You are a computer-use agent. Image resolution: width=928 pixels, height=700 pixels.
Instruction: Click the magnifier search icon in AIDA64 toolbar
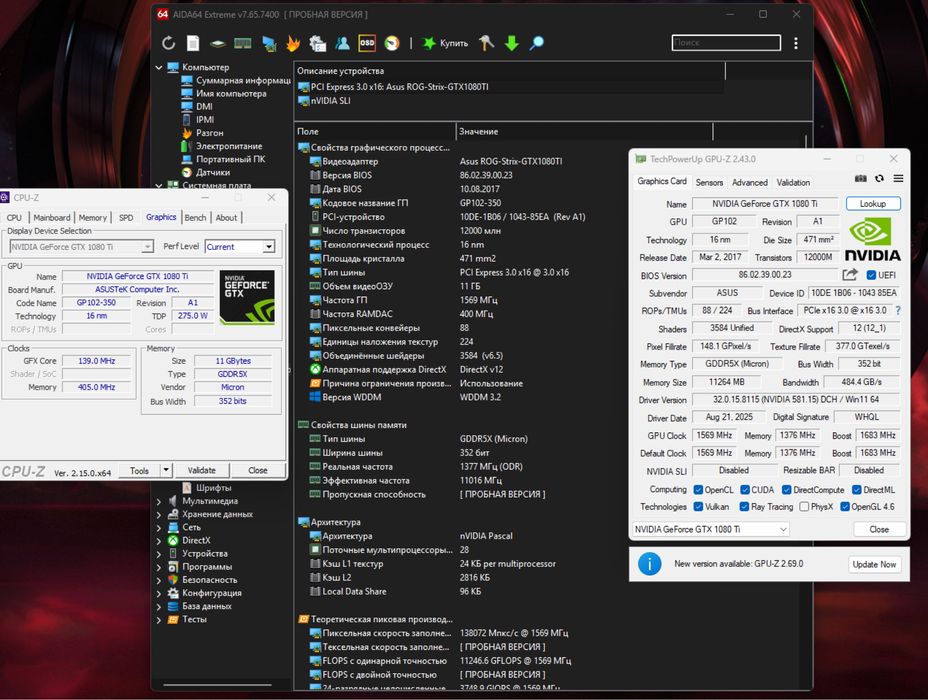[537, 43]
